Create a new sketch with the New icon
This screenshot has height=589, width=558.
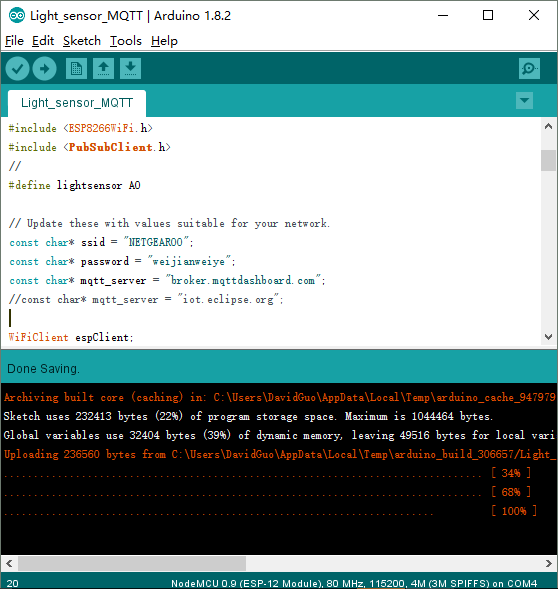coord(76,68)
